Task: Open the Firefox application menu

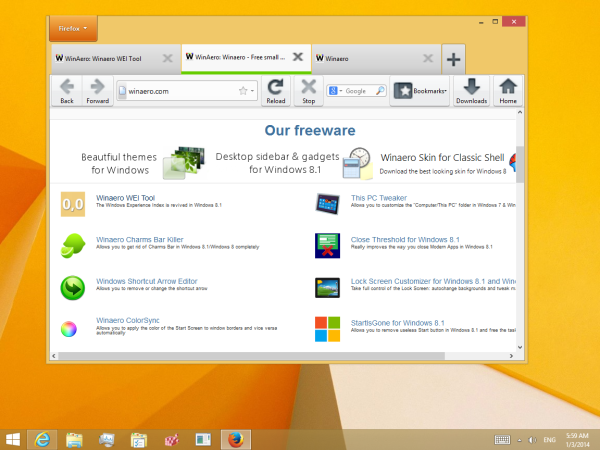Action: pyautogui.click(x=73, y=28)
